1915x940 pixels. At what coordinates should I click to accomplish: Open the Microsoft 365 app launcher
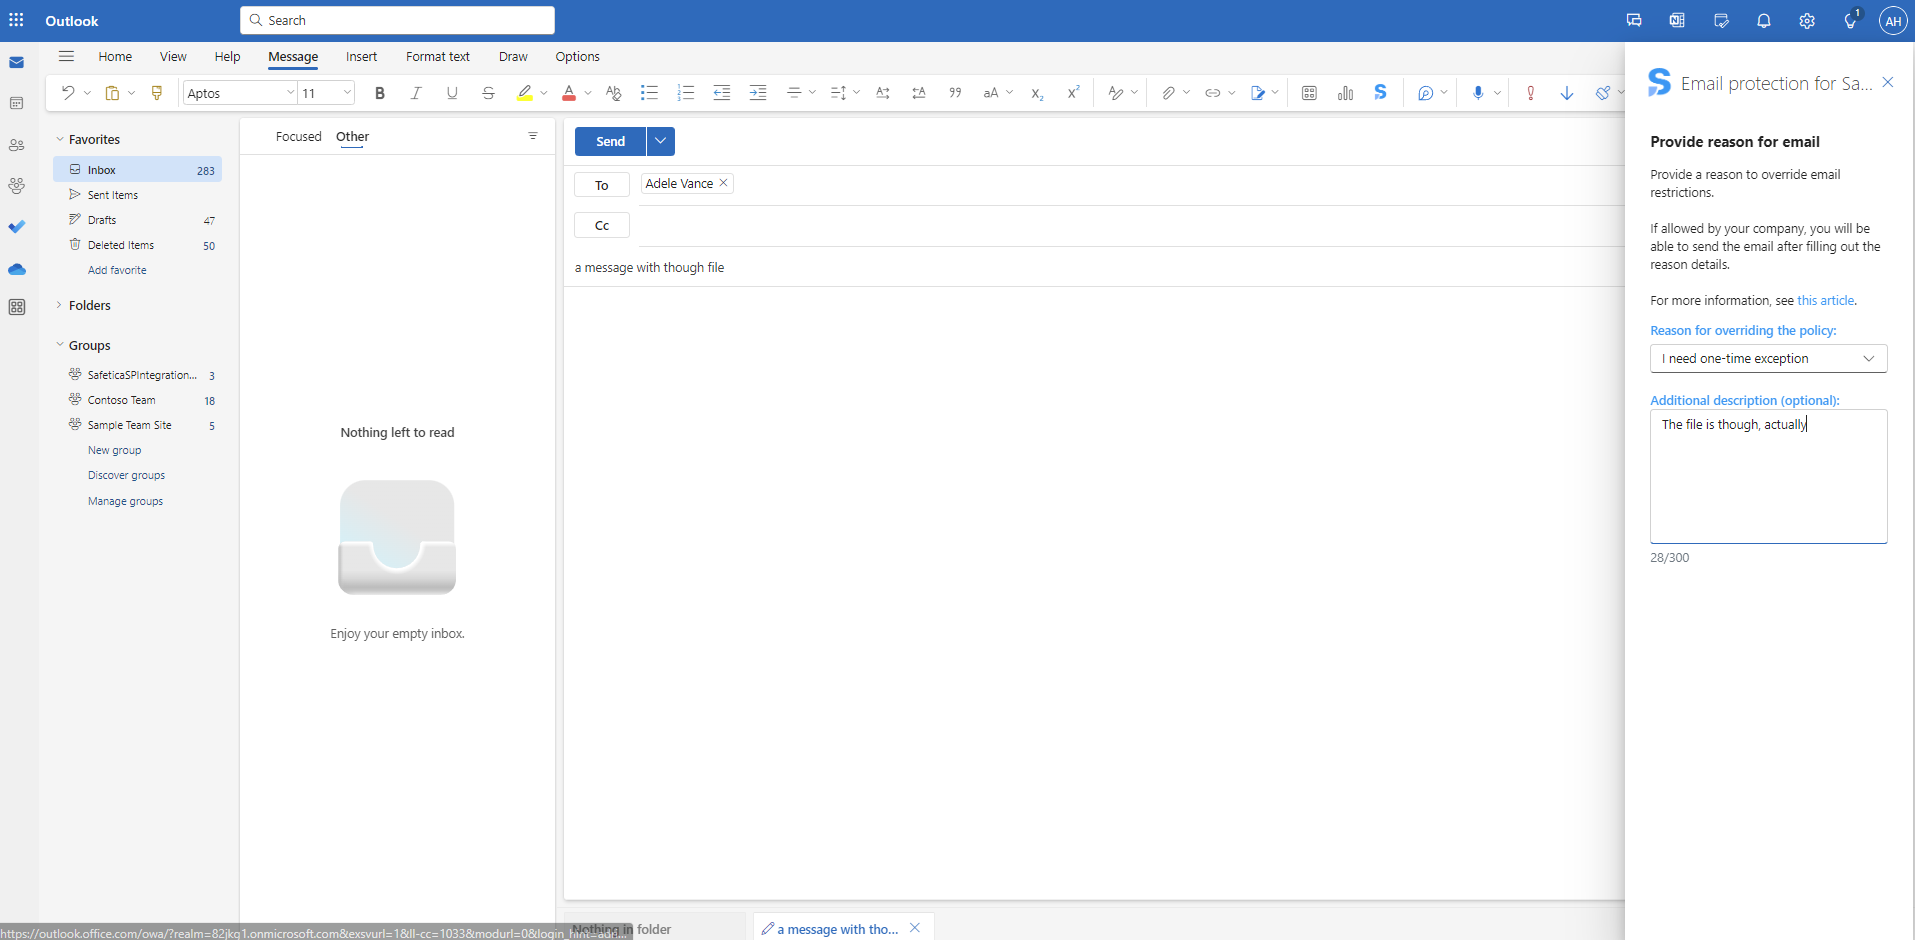(16, 20)
